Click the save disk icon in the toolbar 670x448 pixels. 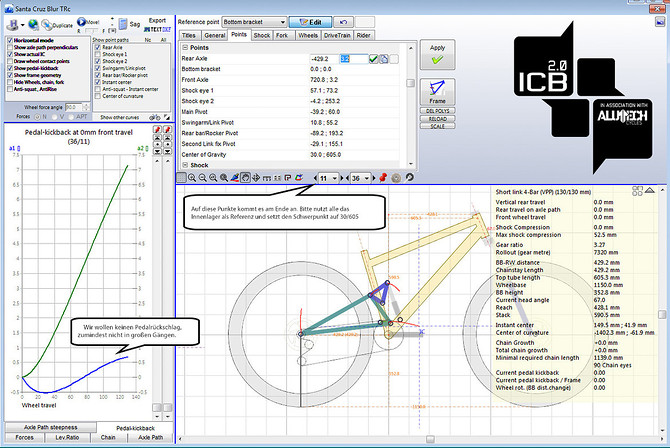tap(13, 25)
